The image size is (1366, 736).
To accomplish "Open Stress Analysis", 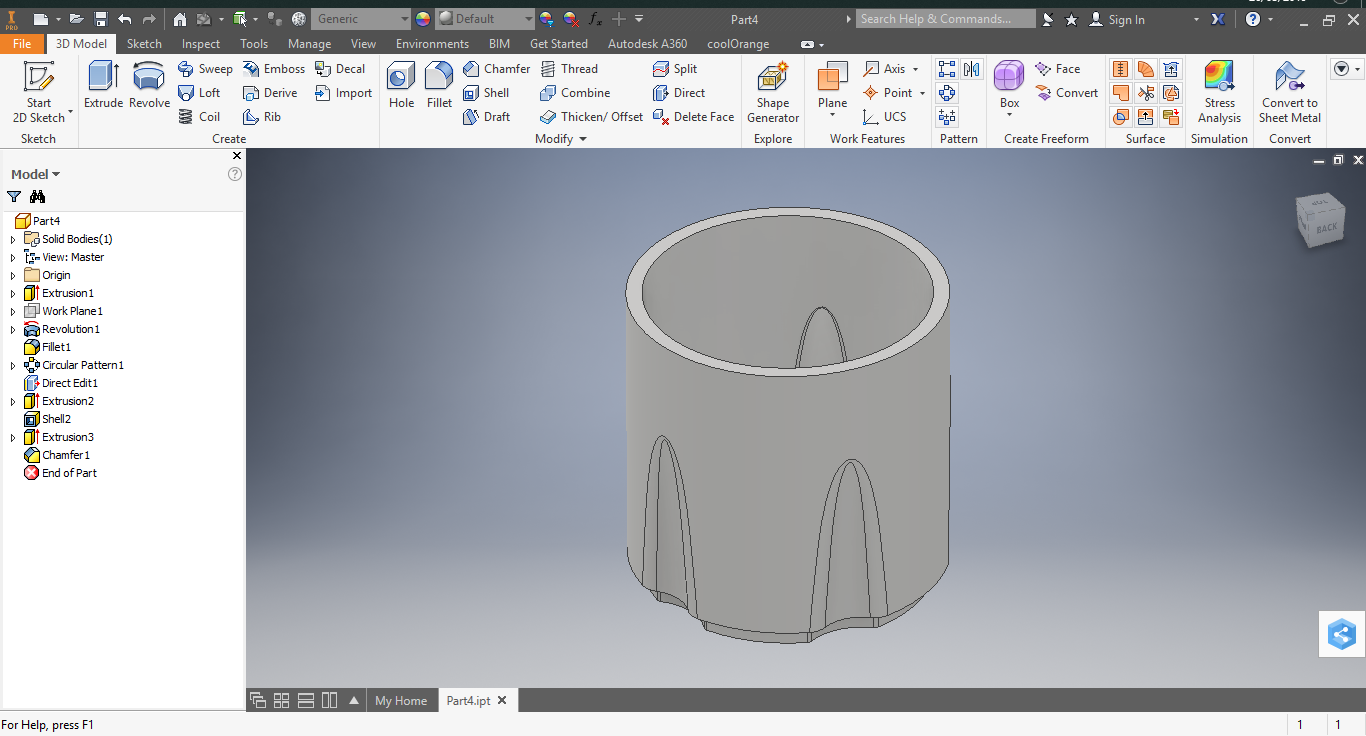I will pyautogui.click(x=1219, y=88).
